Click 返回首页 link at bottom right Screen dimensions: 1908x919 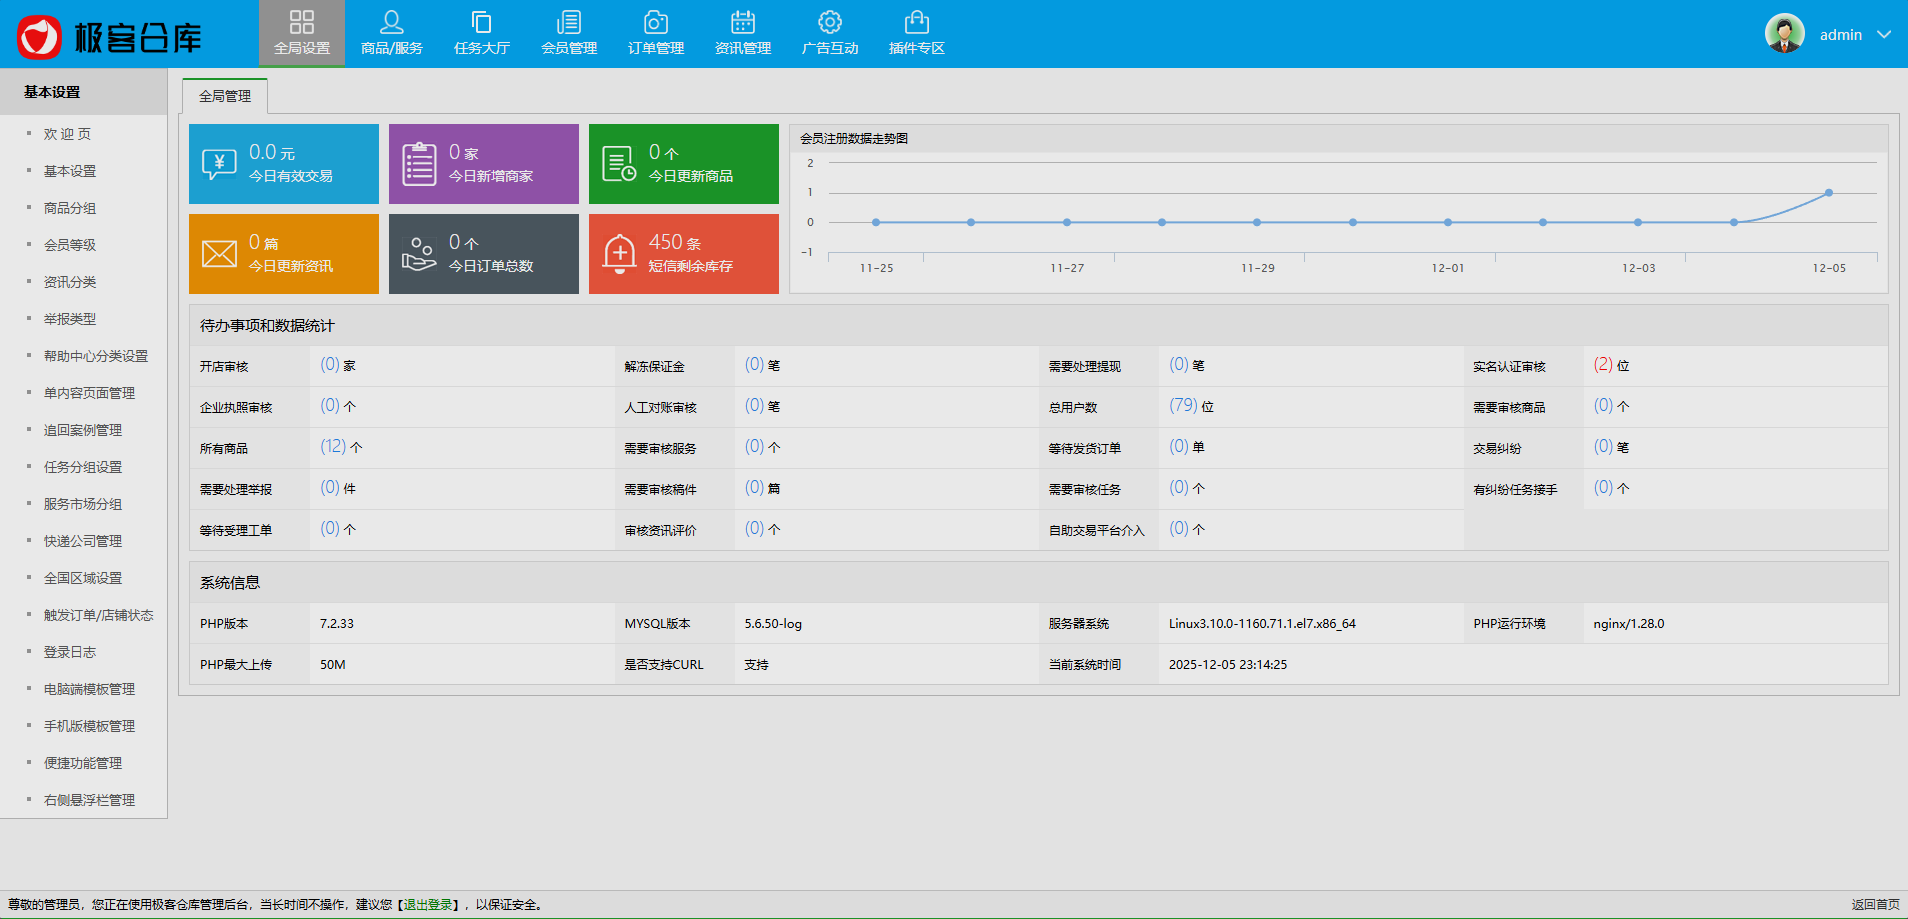[1875, 905]
